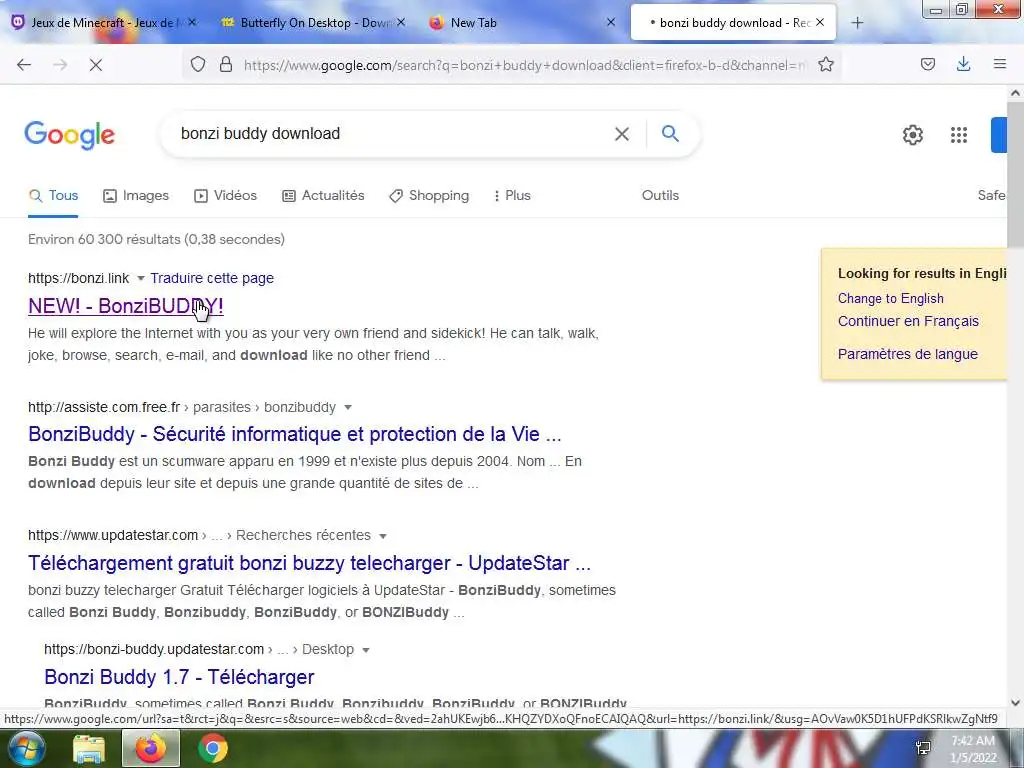Click the scrollbar up arrow

click(x=1015, y=93)
